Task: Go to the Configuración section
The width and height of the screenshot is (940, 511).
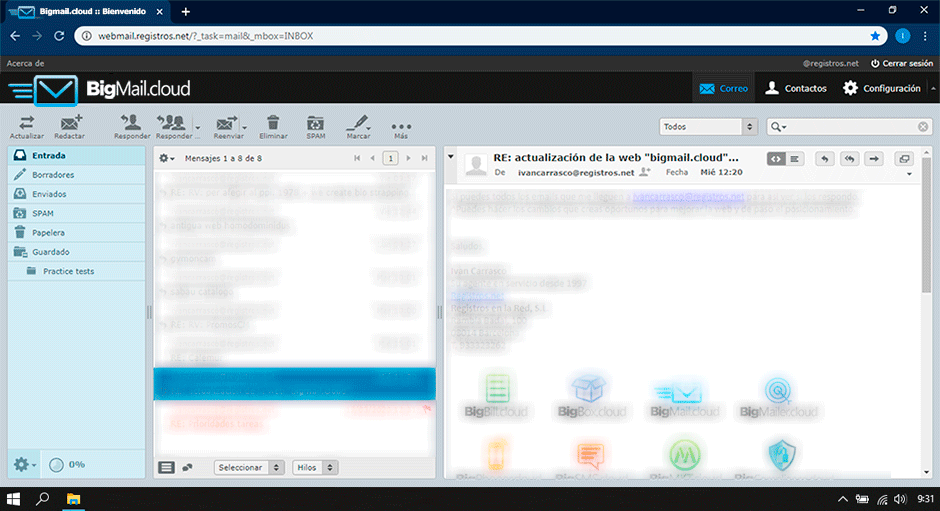Action: 881,88
